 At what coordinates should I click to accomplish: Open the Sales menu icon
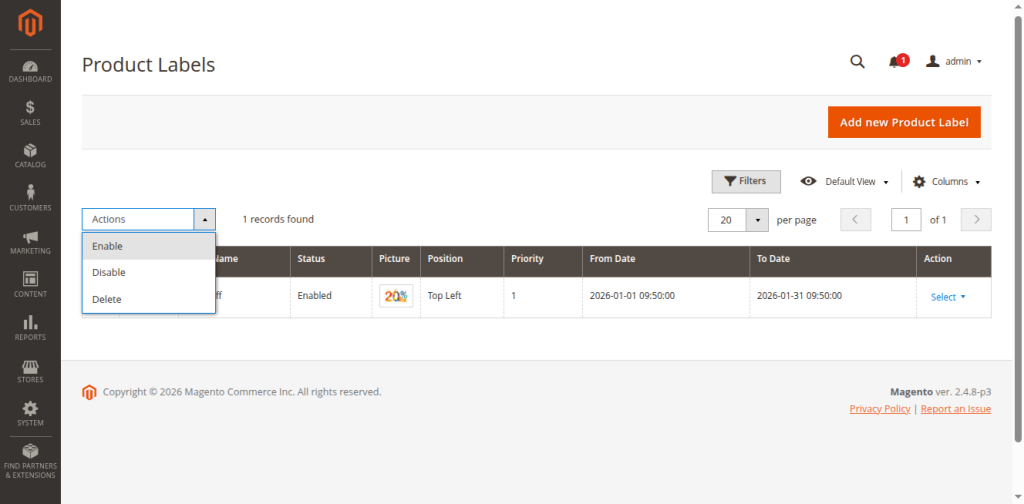click(30, 112)
